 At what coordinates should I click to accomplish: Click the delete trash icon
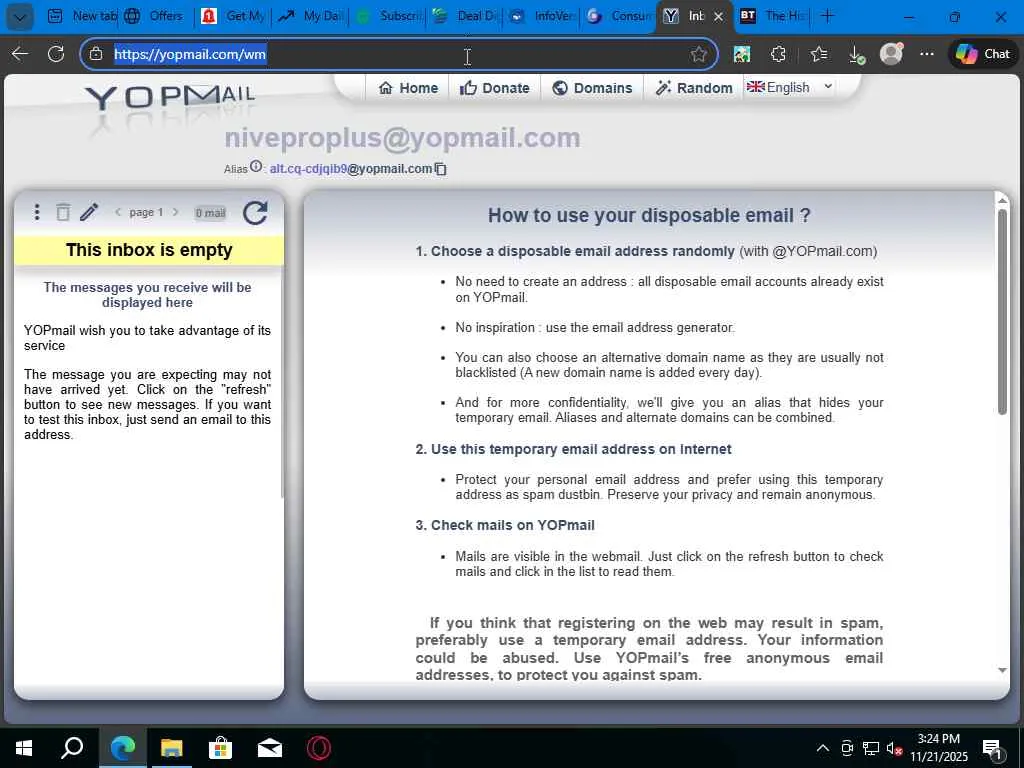(63, 212)
